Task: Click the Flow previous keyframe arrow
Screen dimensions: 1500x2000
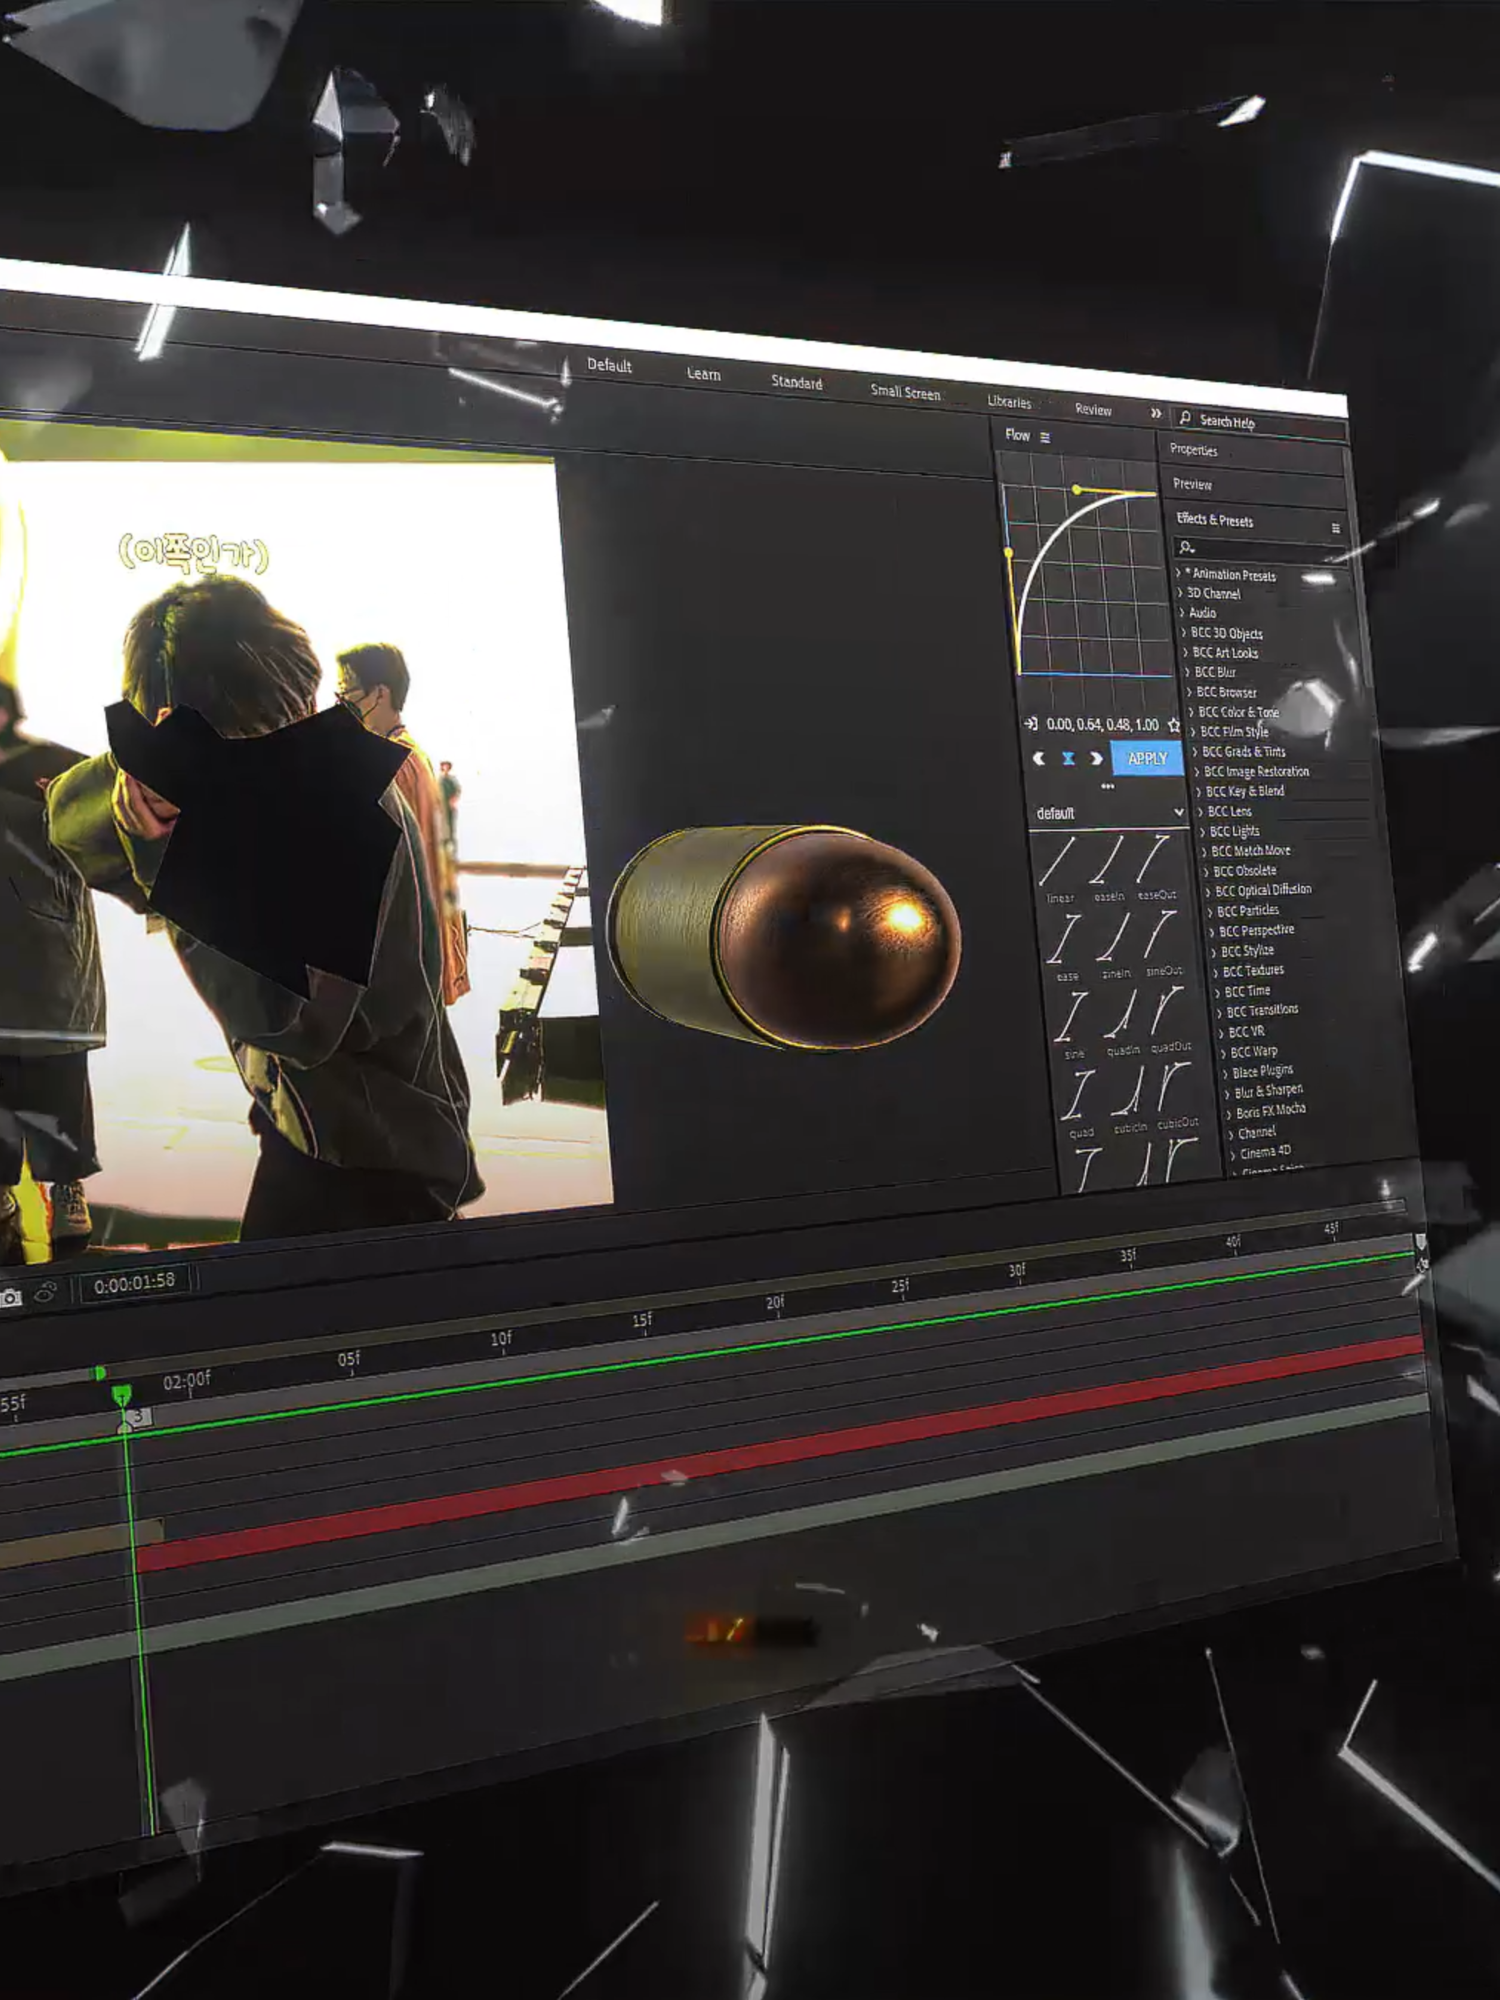Action: (1039, 758)
